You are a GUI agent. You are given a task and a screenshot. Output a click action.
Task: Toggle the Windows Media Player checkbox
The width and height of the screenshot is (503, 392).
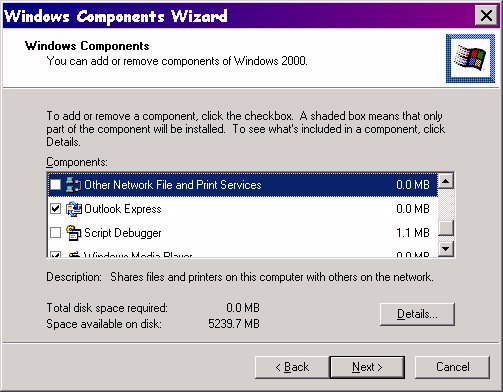55,255
